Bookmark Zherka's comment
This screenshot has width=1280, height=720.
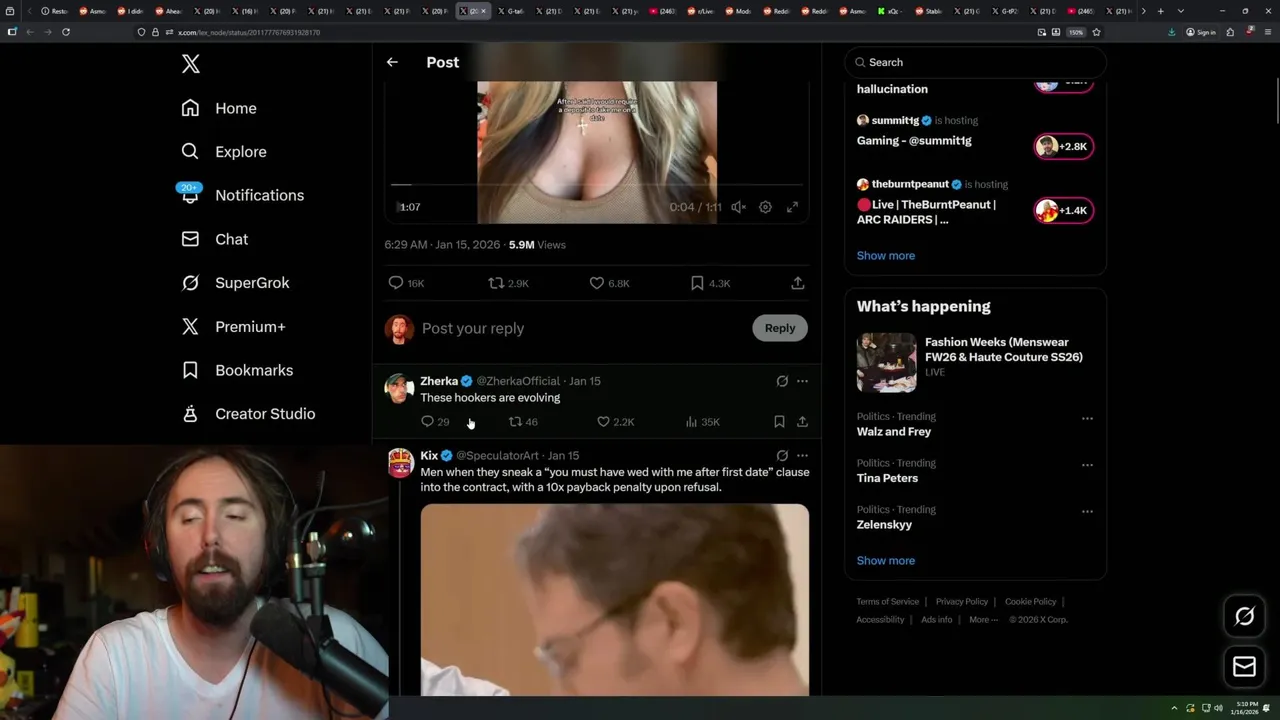tap(779, 422)
